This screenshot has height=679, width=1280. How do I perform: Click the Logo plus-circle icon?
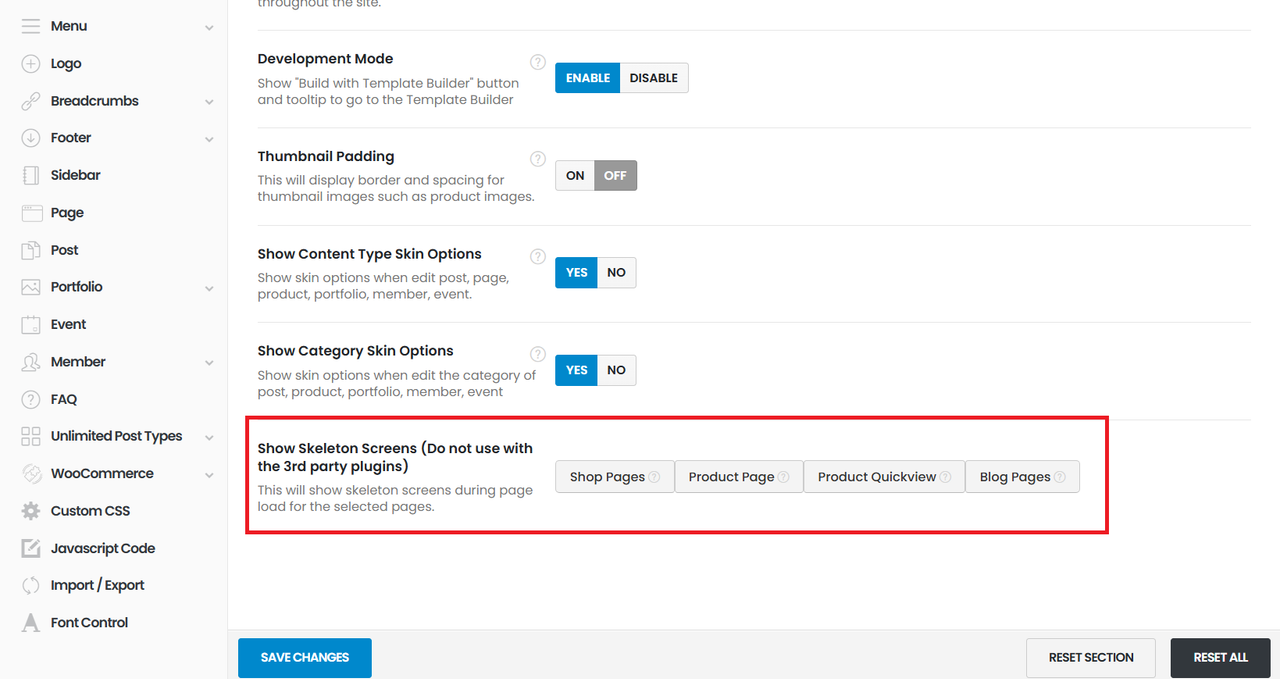point(31,63)
